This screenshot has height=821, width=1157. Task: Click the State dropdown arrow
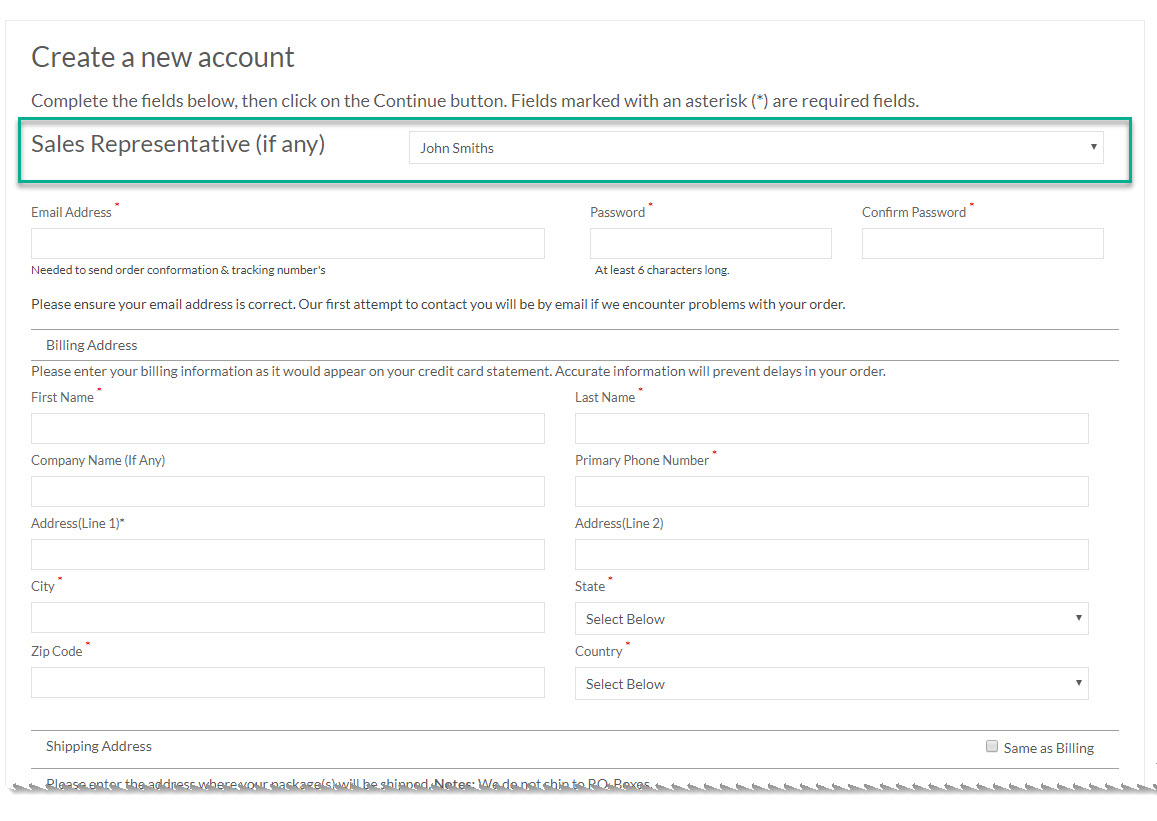1078,619
